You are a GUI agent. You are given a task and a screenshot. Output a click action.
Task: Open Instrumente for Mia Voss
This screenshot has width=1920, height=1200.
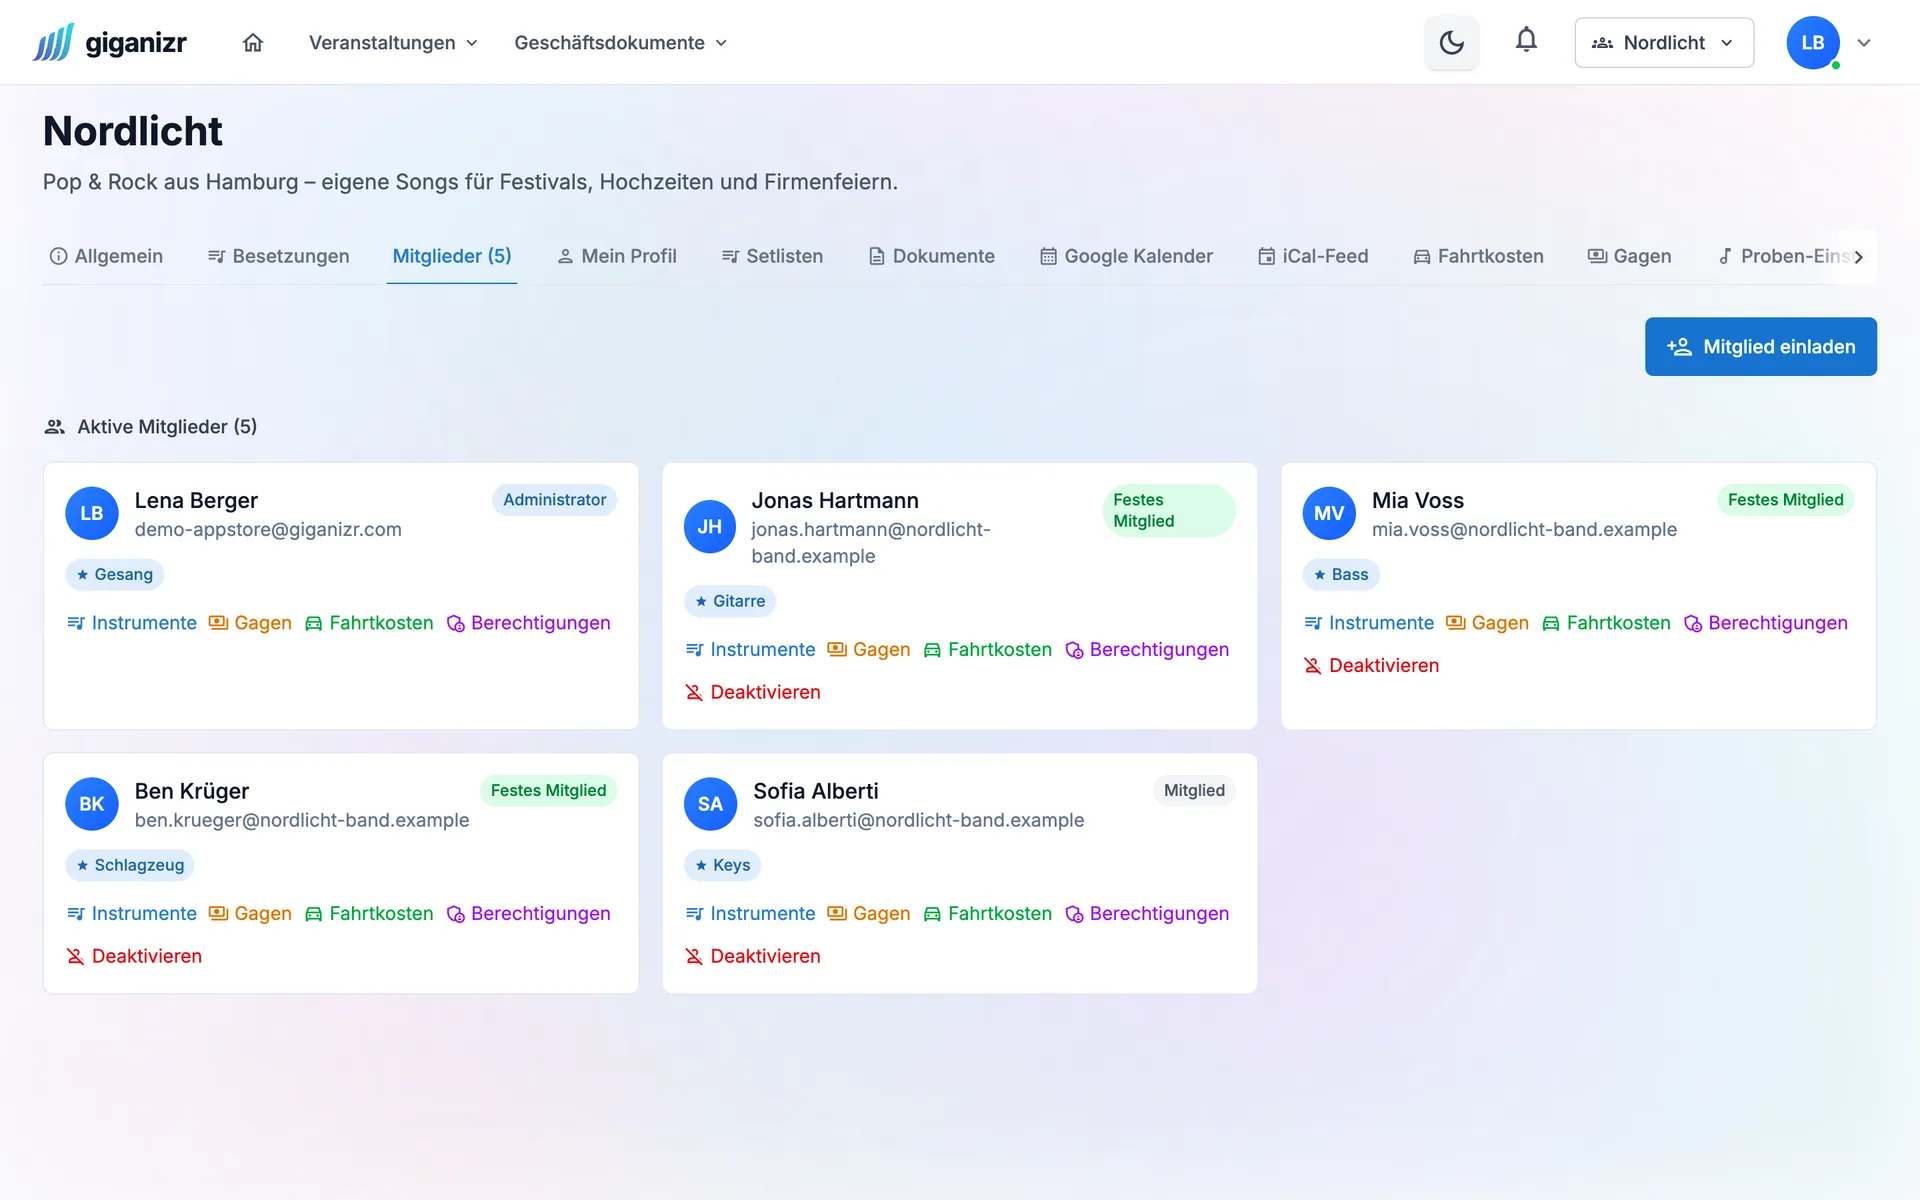pyautogui.click(x=1369, y=623)
